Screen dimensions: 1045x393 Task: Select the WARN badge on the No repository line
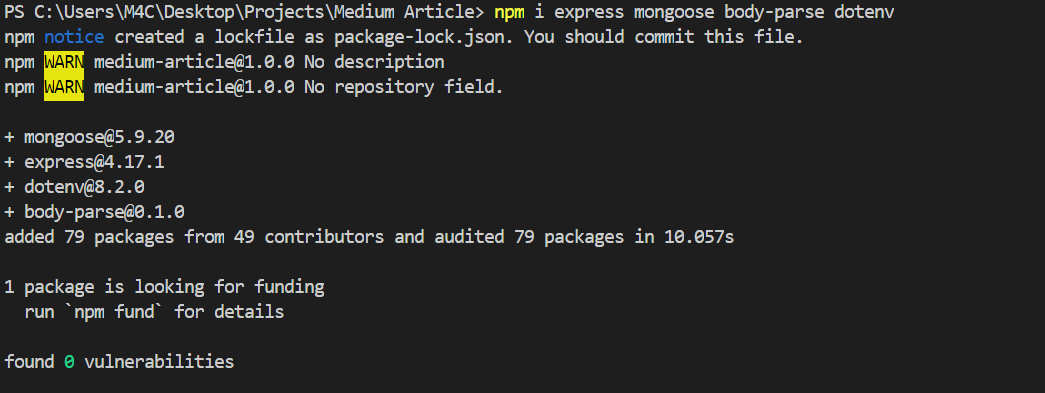tap(64, 87)
